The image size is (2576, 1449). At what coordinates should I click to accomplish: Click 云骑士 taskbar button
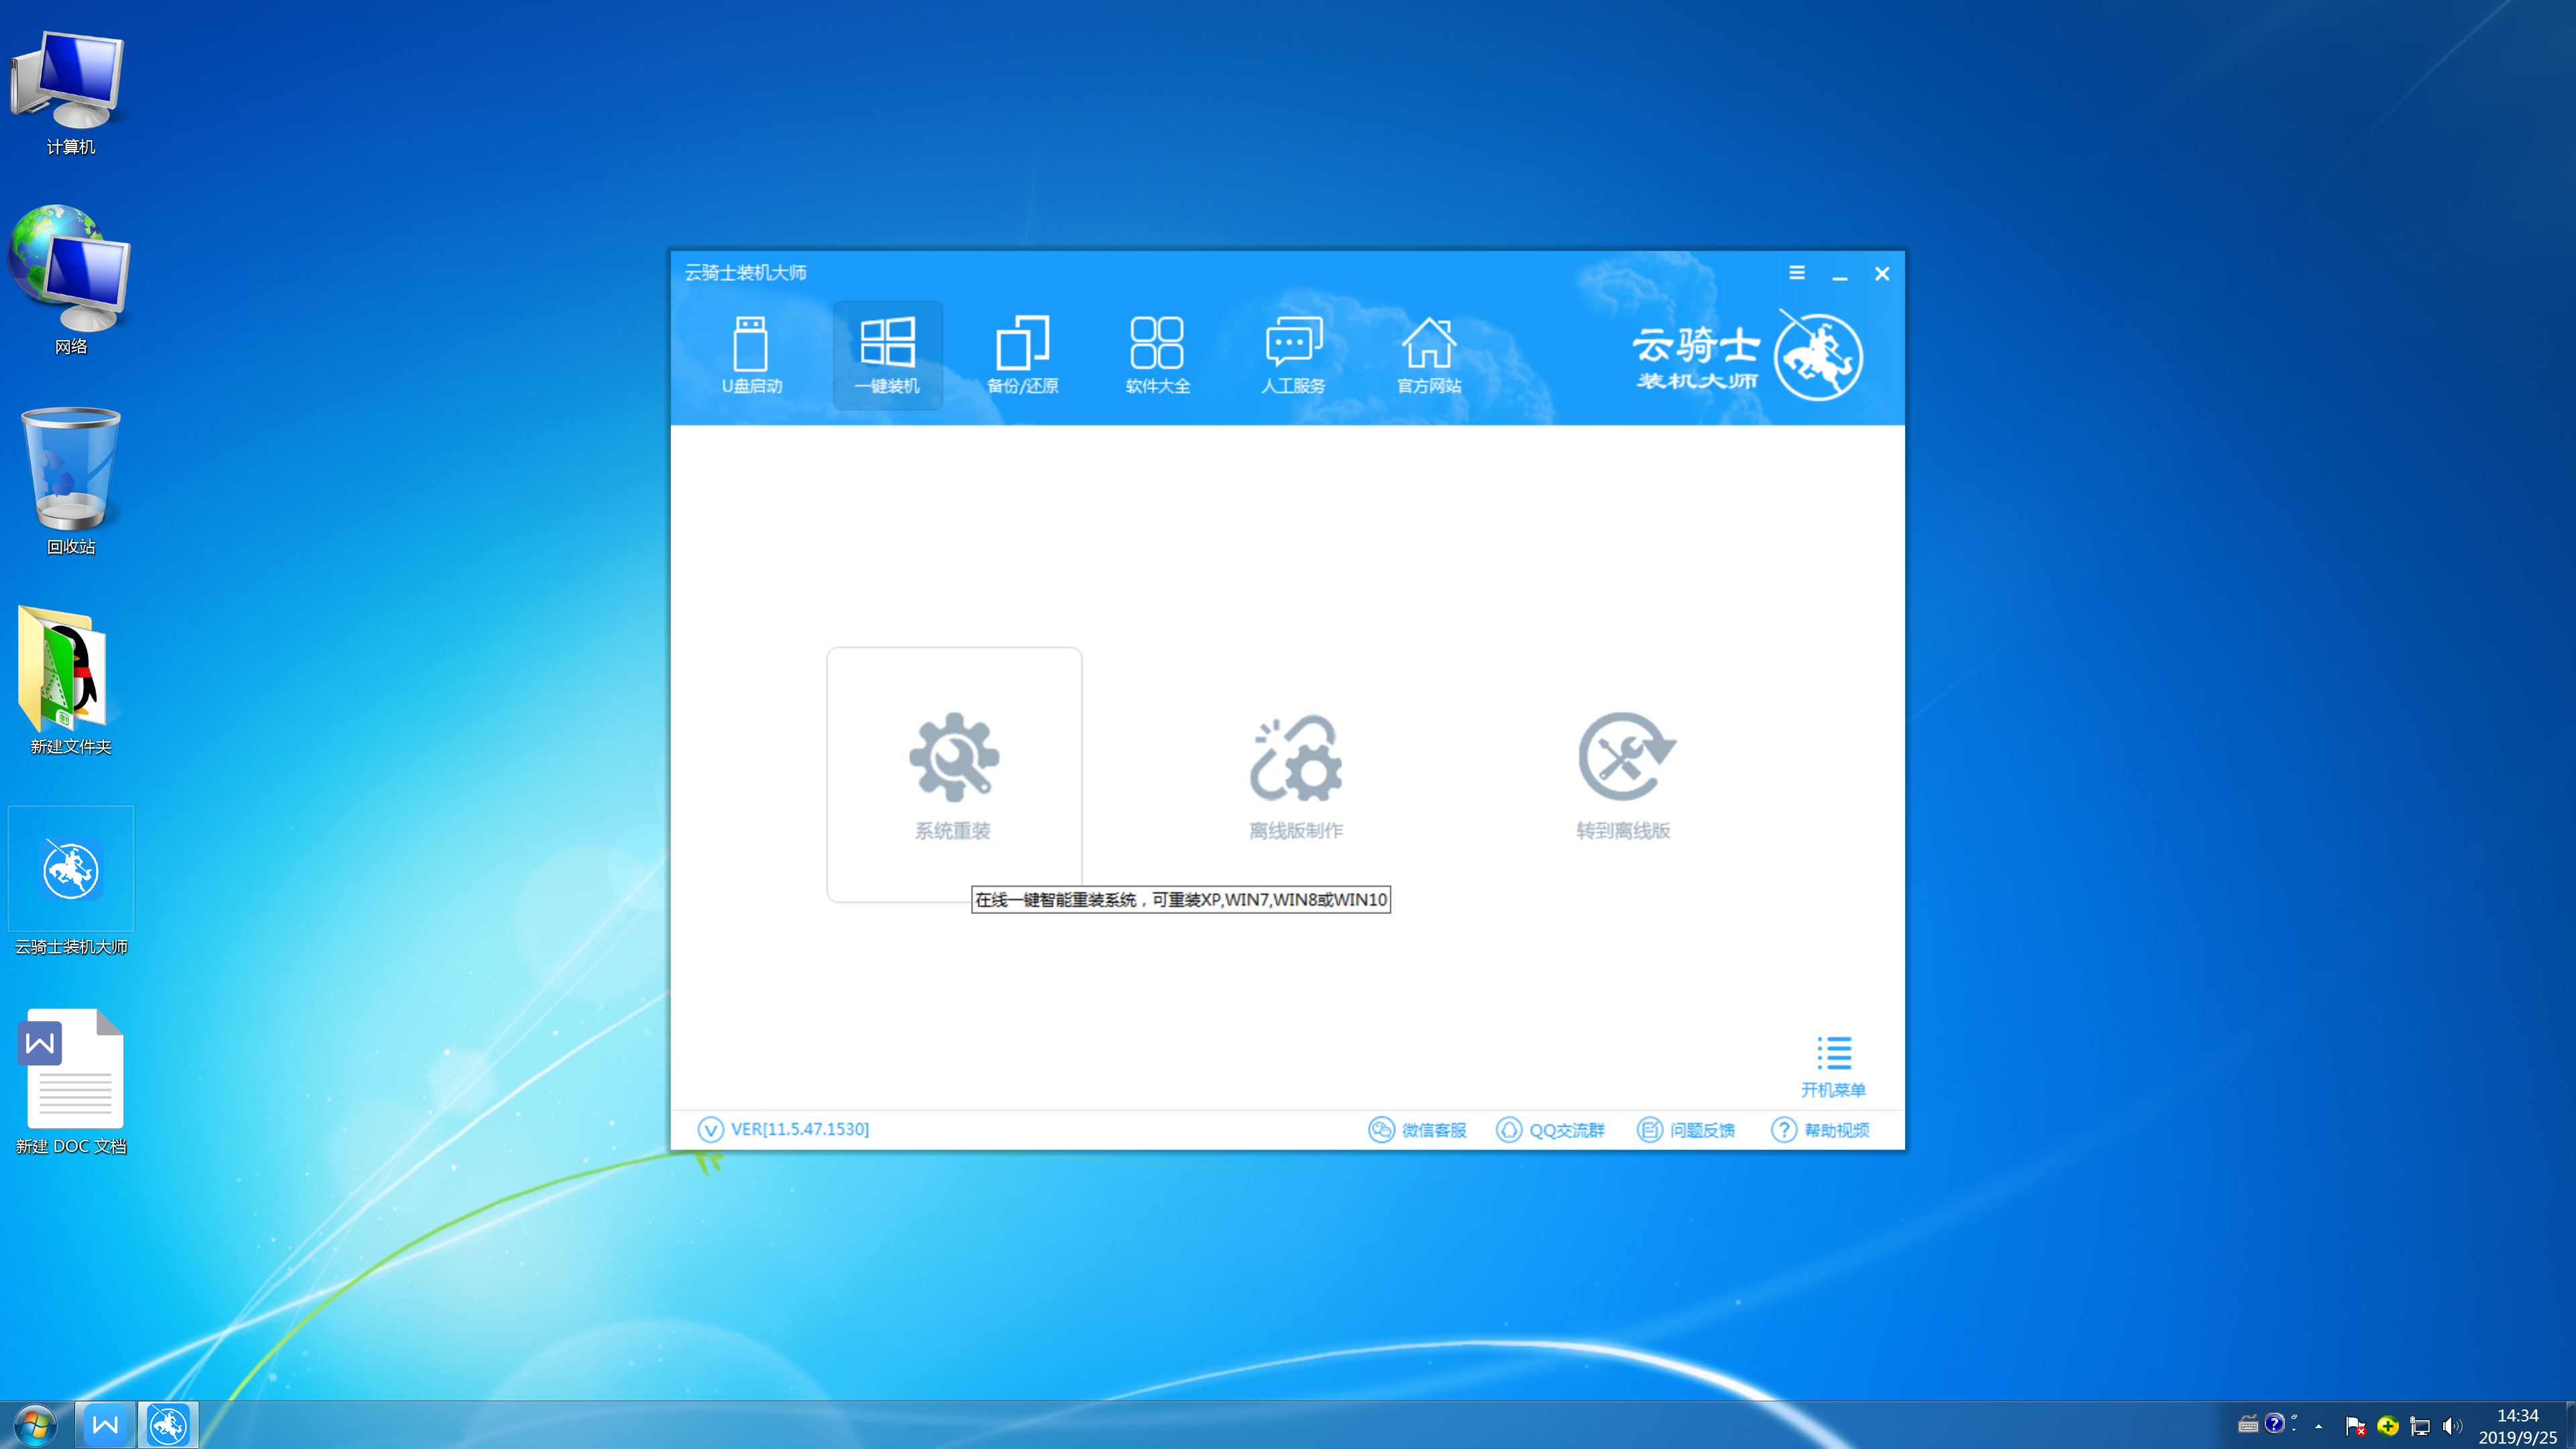coord(167,1425)
